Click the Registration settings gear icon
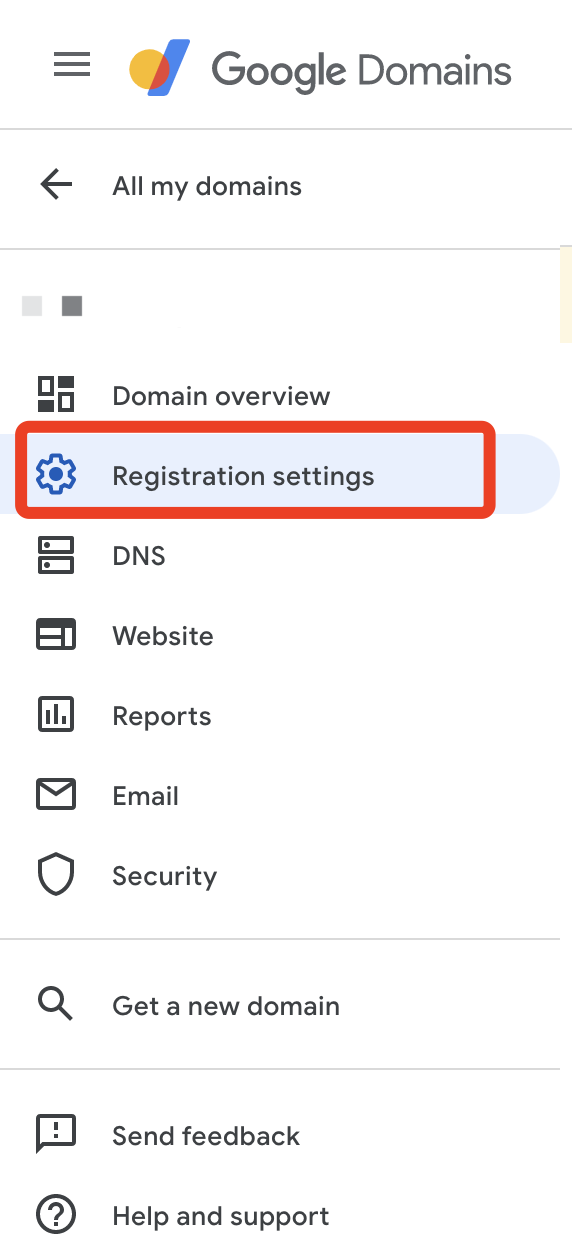The image size is (572, 1248). 56,474
